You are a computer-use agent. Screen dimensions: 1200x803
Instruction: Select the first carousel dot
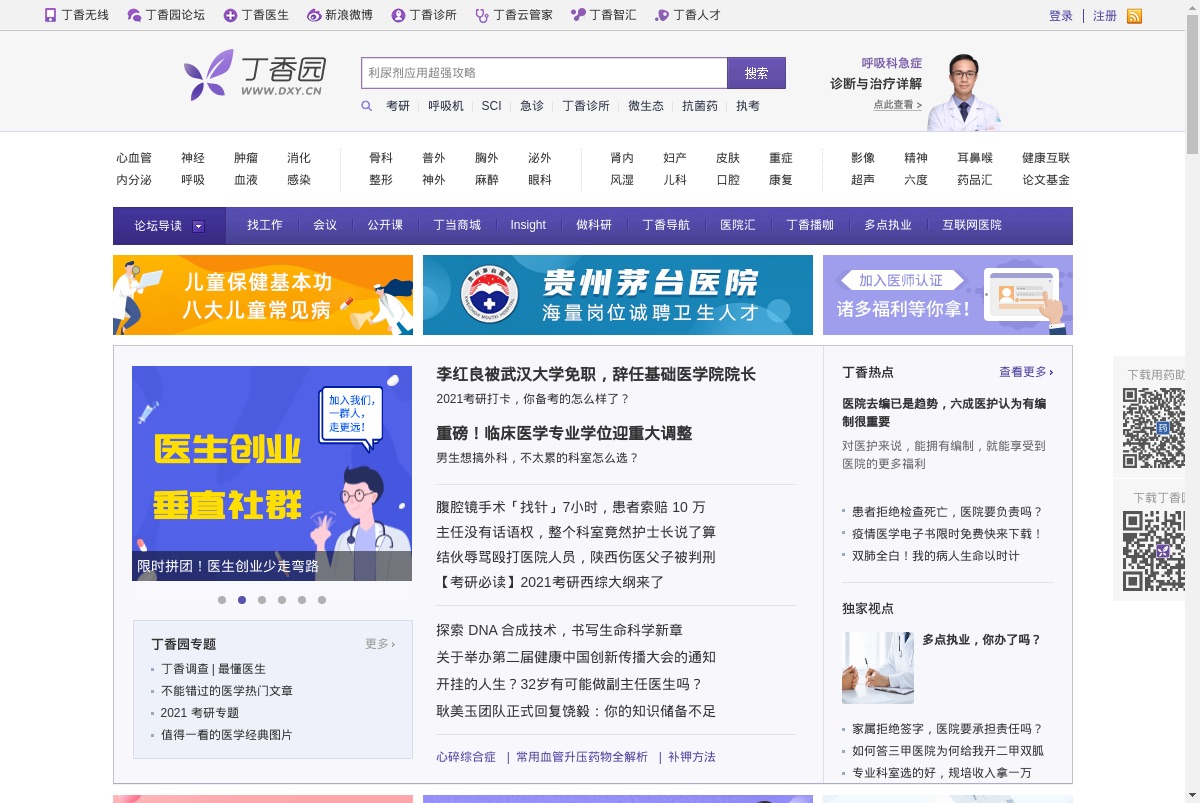pos(222,600)
